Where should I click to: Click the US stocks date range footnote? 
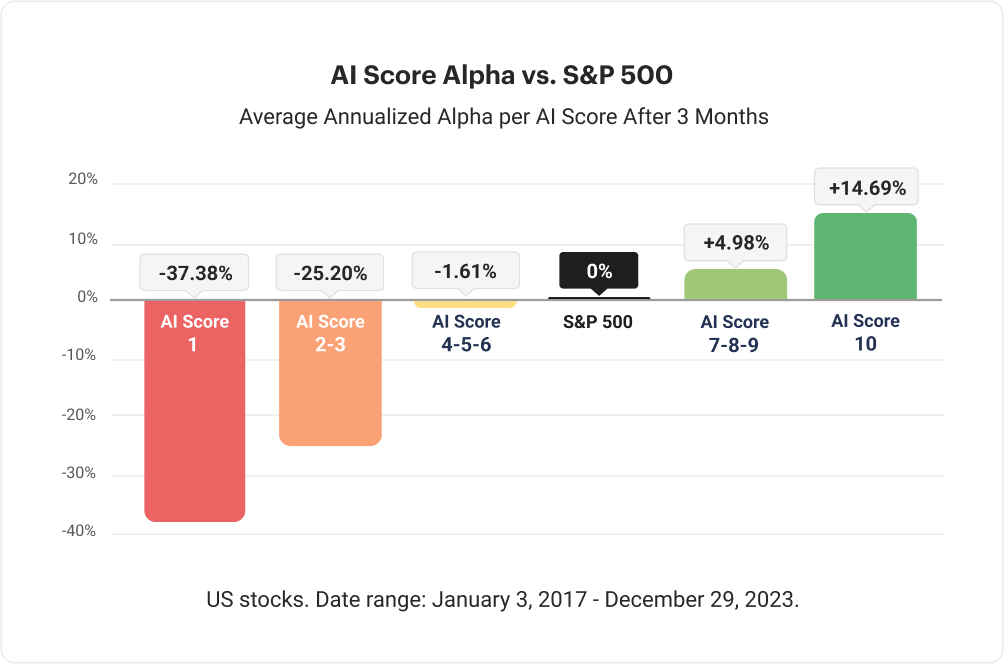[x=502, y=601]
